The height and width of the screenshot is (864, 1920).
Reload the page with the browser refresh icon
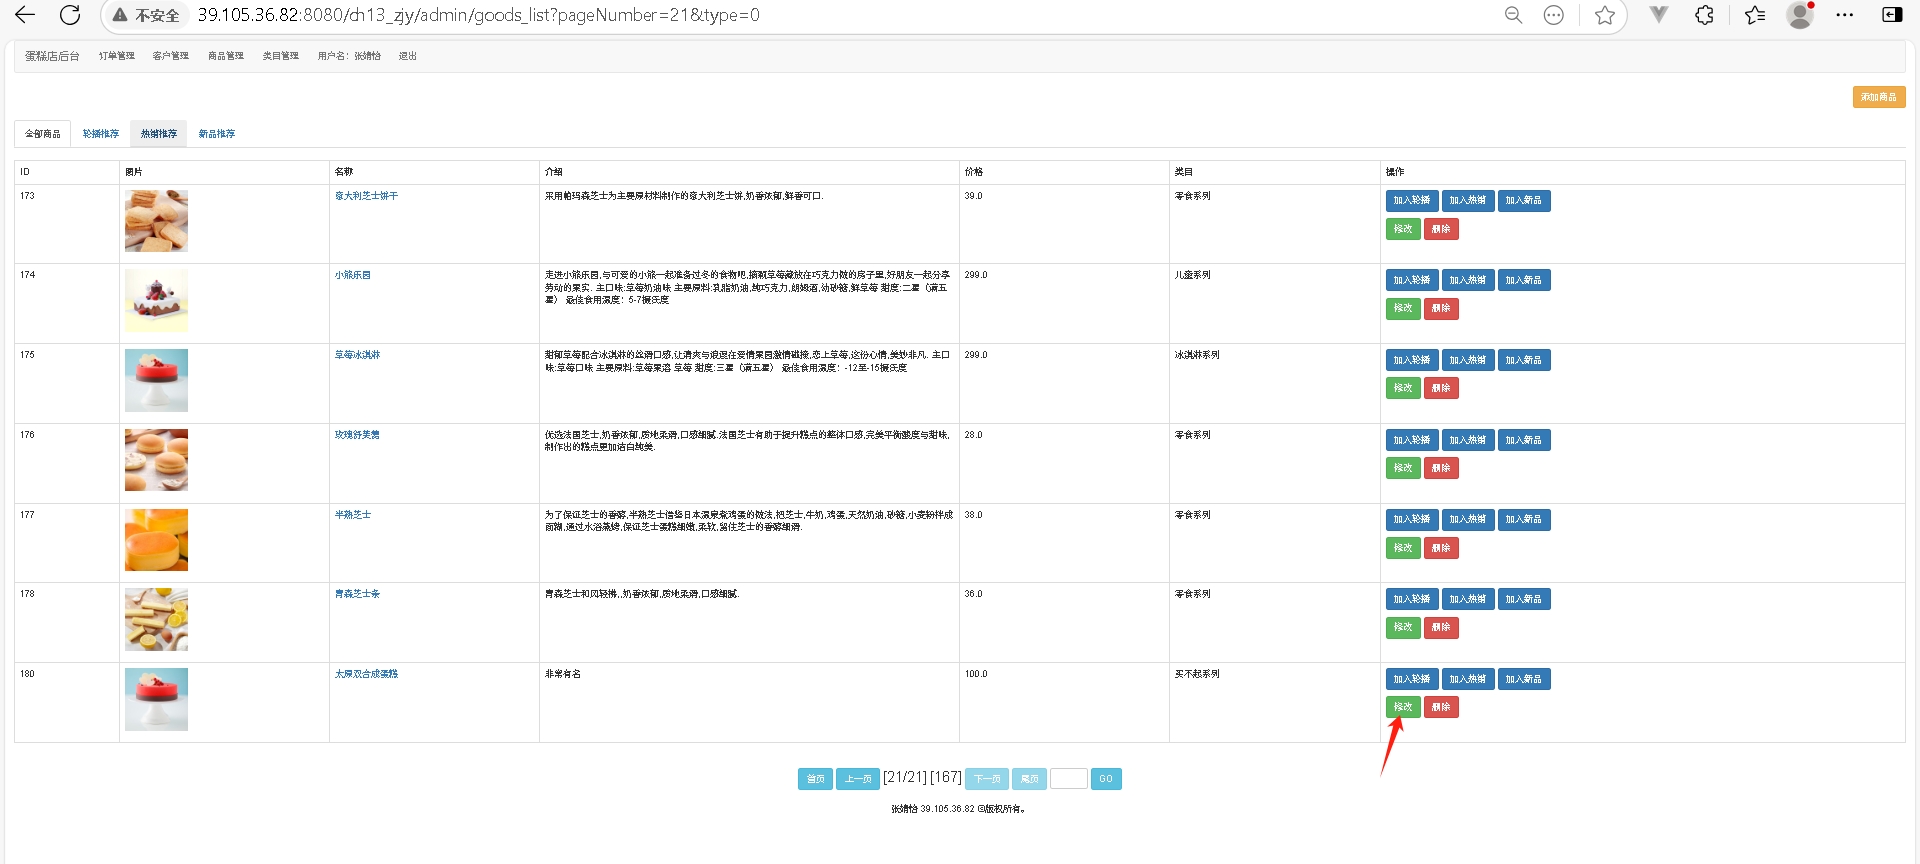70,15
